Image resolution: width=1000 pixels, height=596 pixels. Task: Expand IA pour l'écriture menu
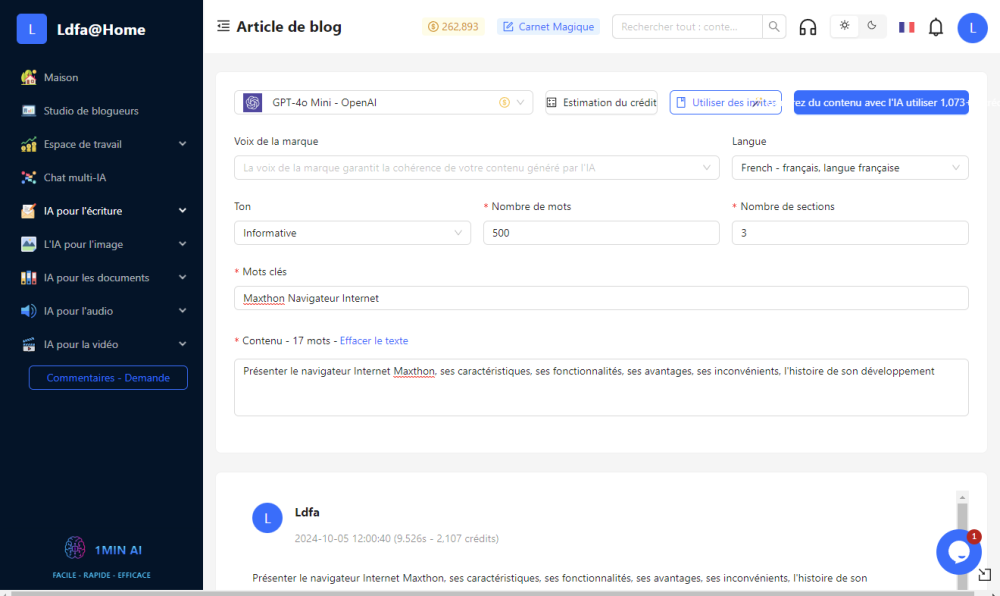[x=102, y=211]
